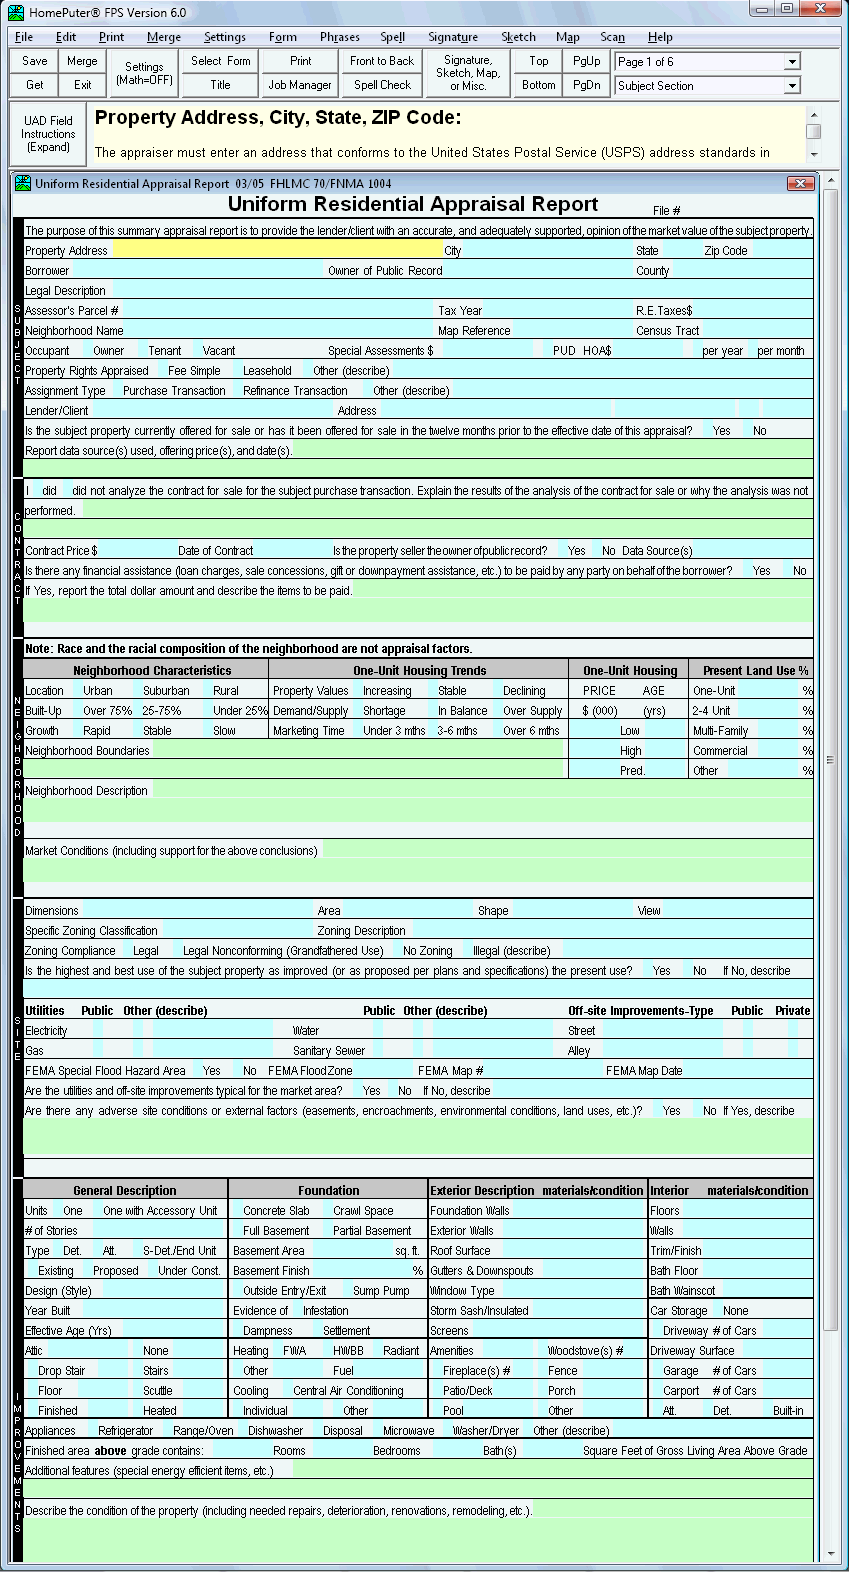Open the File menu
Image resolution: width=849 pixels, height=1572 pixels.
(x=24, y=37)
